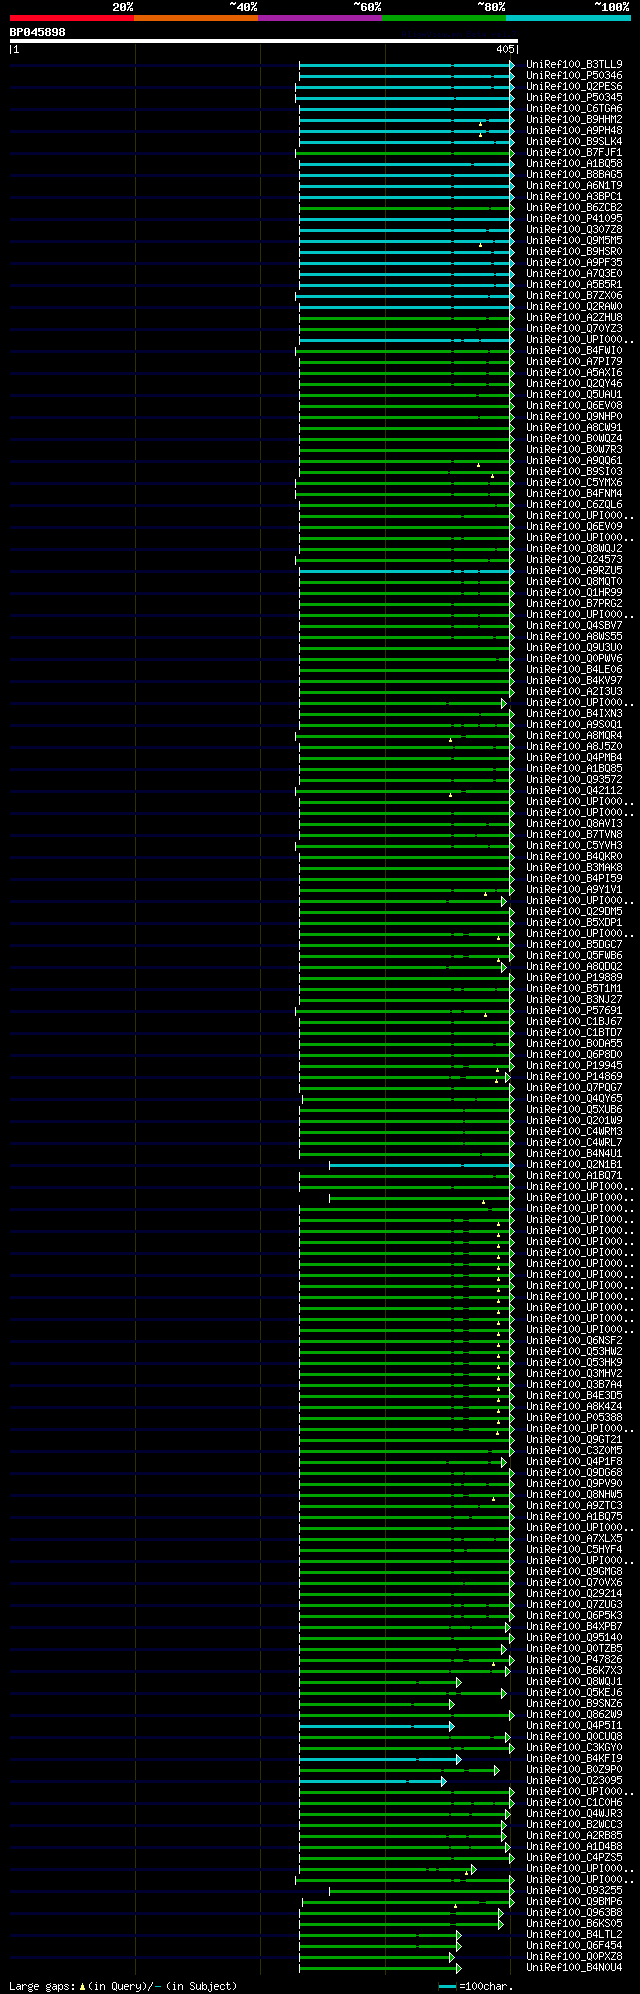The height and width of the screenshot is (1994, 640).
Task: Choose the UniRef100_A6N1T9 entry
Action: (x=574, y=185)
